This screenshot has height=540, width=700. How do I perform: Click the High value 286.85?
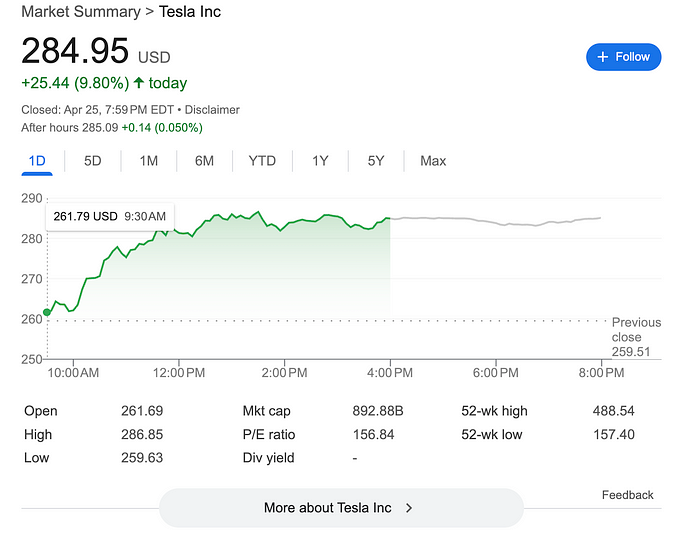click(142, 434)
